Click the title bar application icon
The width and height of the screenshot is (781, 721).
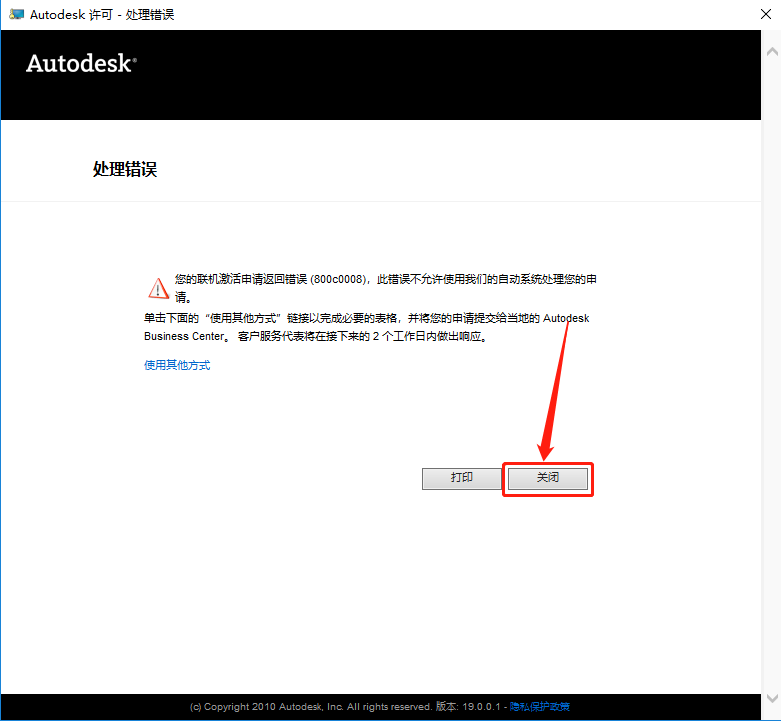click(x=16, y=14)
